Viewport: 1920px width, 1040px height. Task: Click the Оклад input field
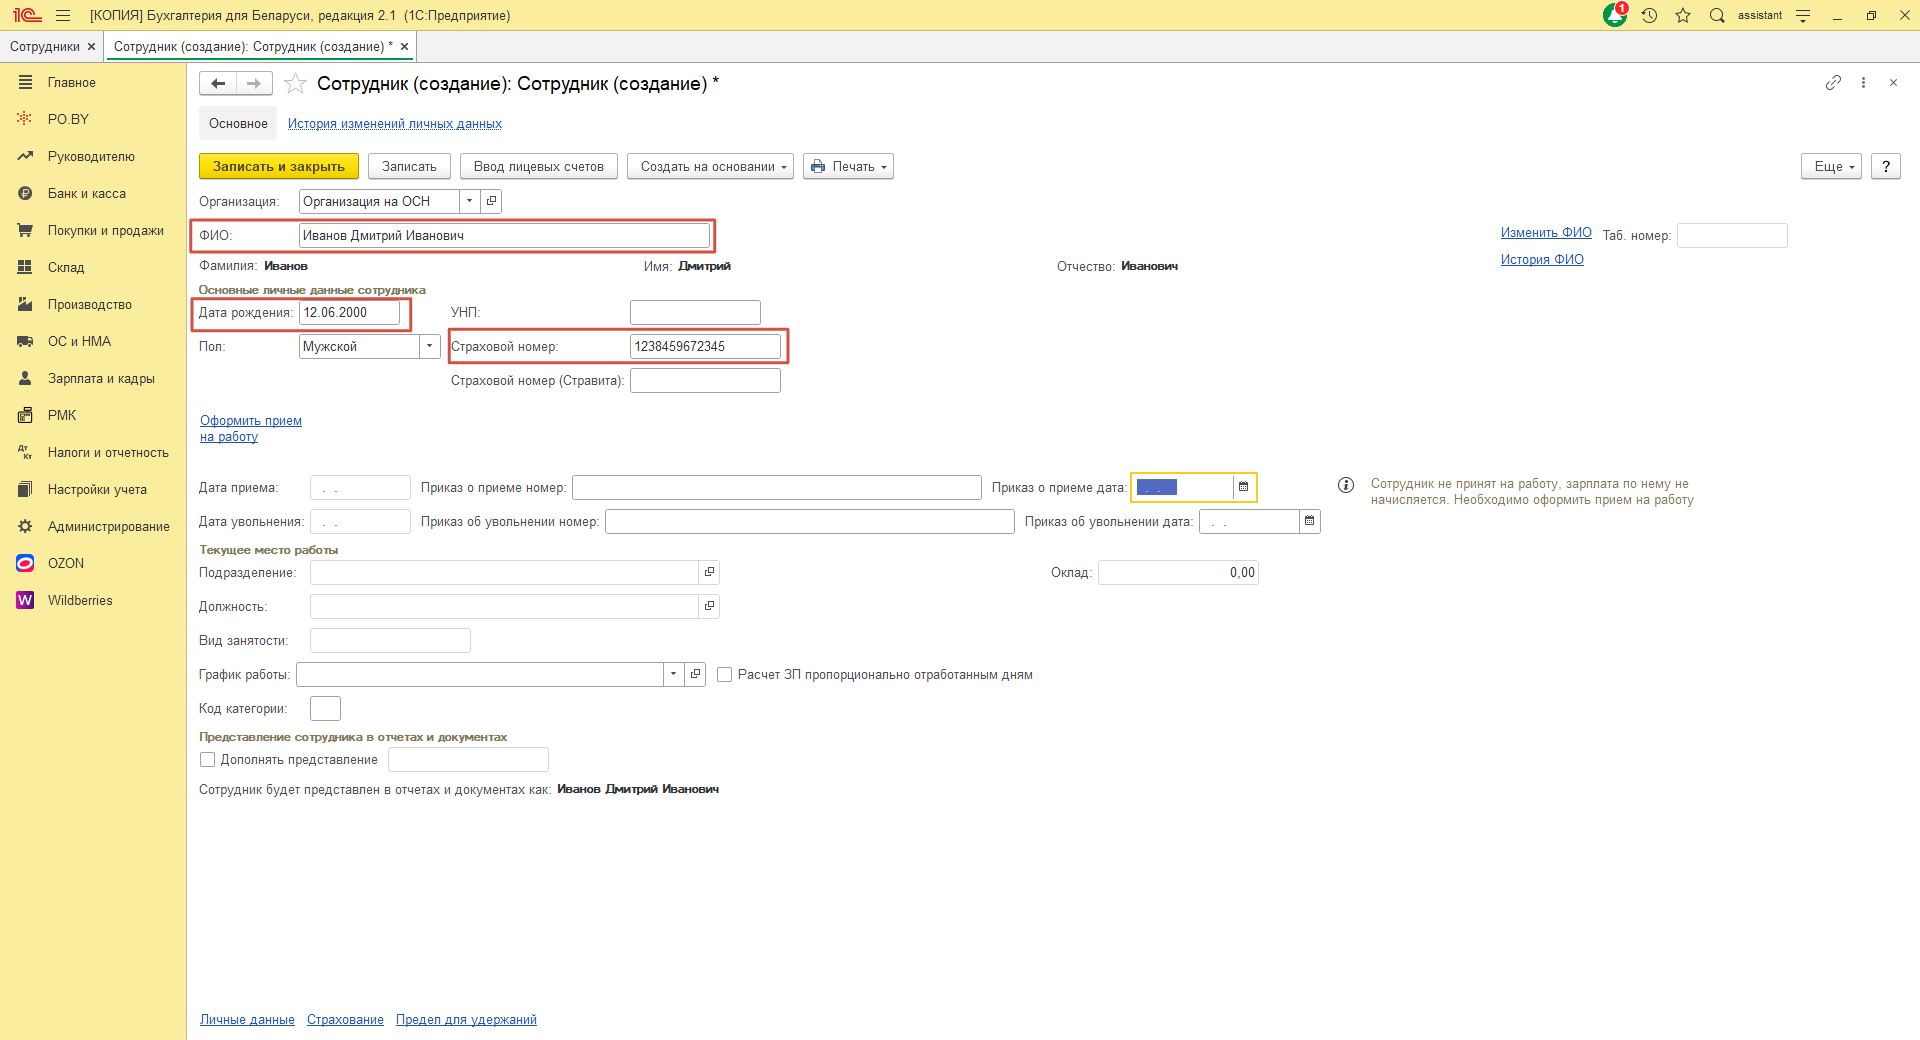pos(1177,573)
